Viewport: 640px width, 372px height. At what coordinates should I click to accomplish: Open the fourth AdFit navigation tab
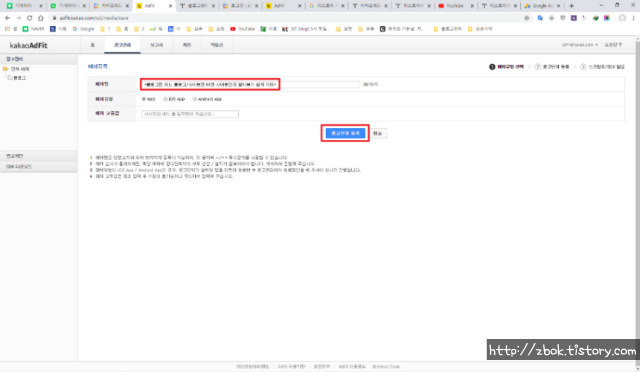click(187, 45)
